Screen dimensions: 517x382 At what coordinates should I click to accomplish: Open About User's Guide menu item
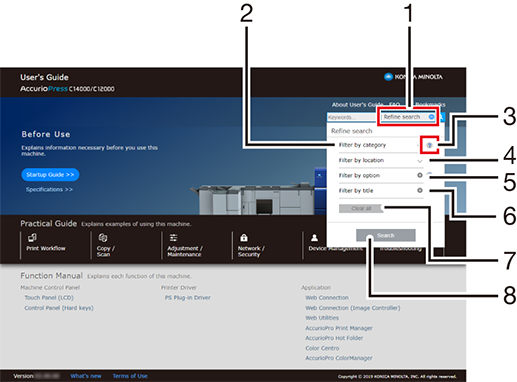click(357, 105)
